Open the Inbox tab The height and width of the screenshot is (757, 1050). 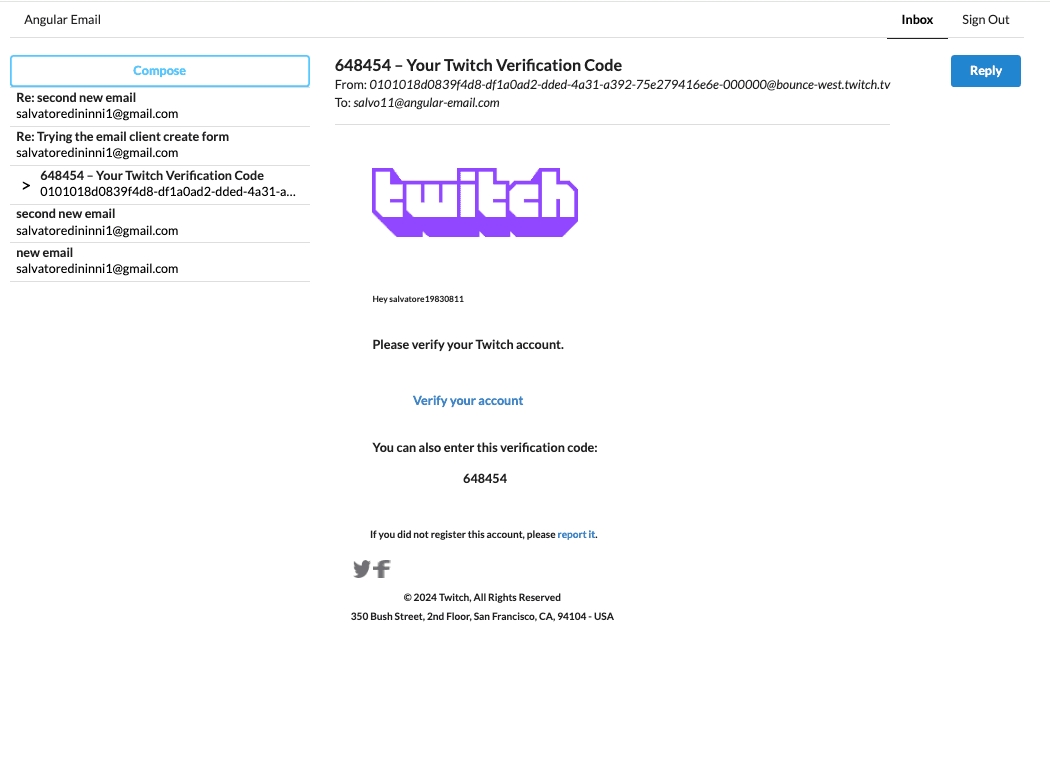(x=917, y=20)
